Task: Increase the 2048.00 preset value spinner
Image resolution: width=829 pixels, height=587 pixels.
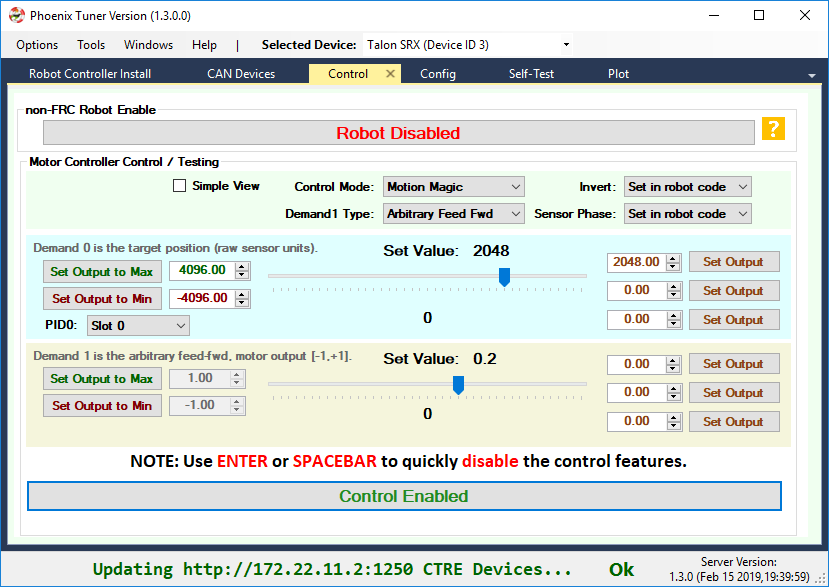Action: click(673, 258)
